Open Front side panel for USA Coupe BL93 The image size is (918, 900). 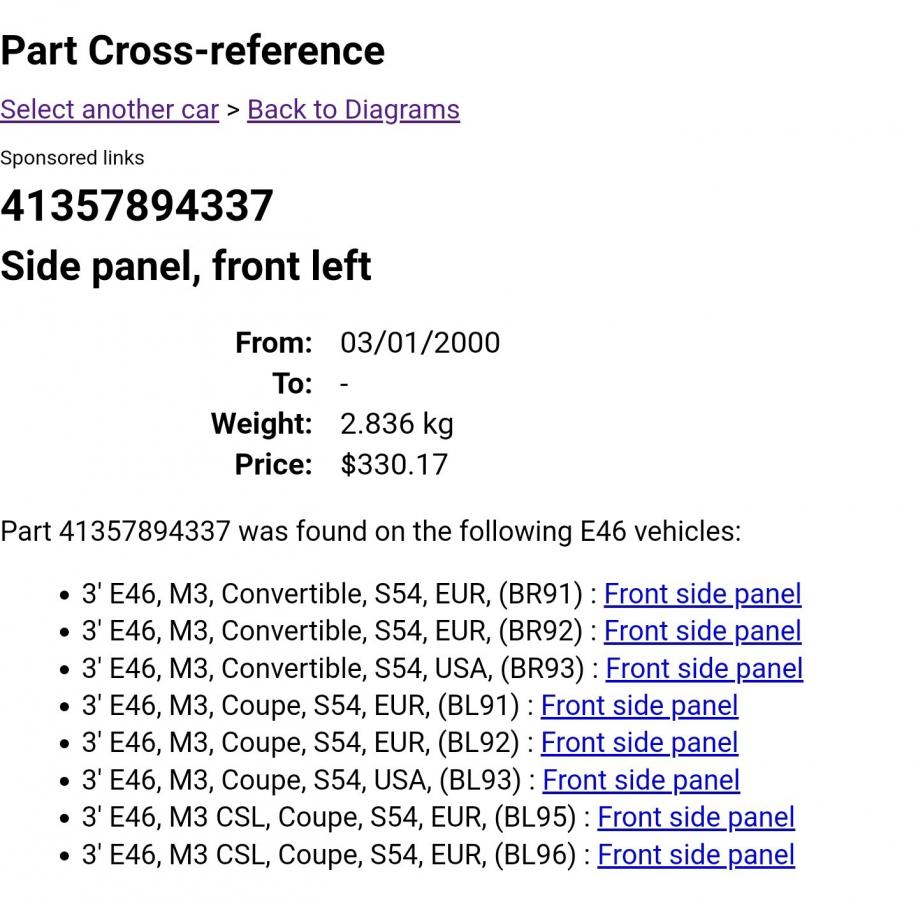641,780
